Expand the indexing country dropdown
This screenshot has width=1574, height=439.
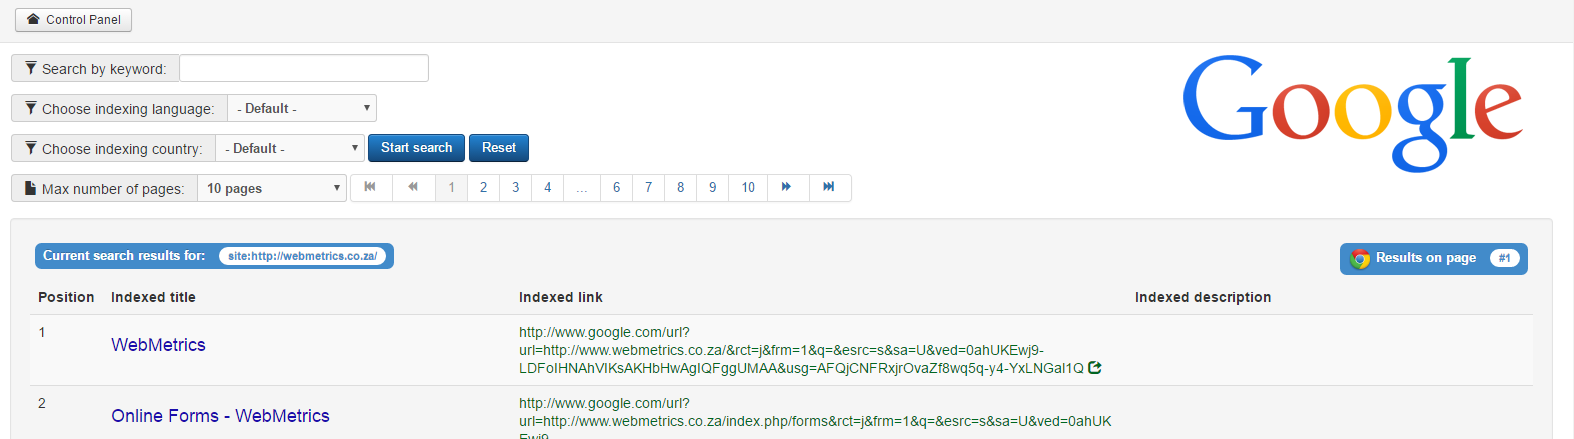[290, 148]
